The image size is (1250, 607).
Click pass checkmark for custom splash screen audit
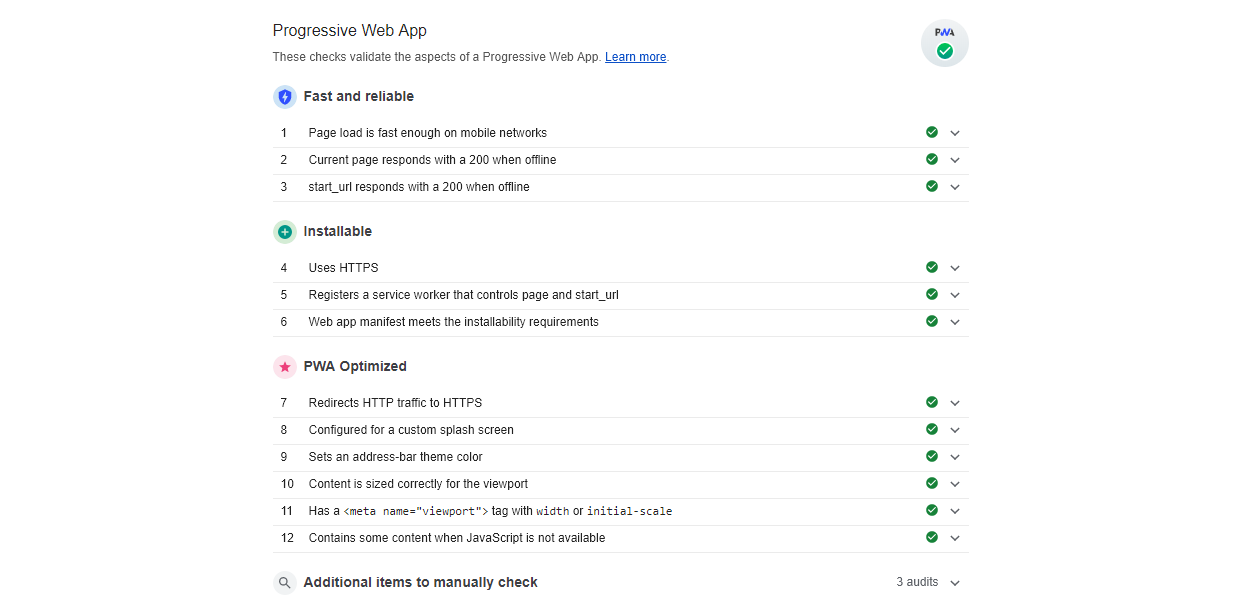932,429
